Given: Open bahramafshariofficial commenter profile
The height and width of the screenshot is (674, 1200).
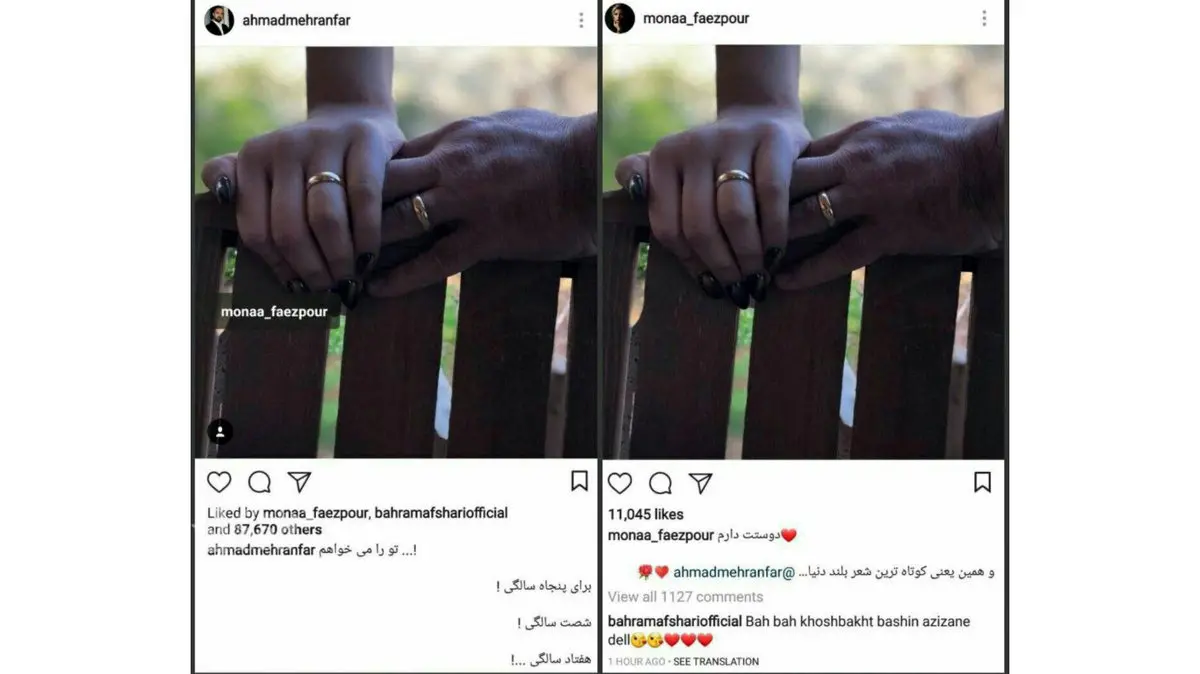Looking at the screenshot, I should [677, 621].
